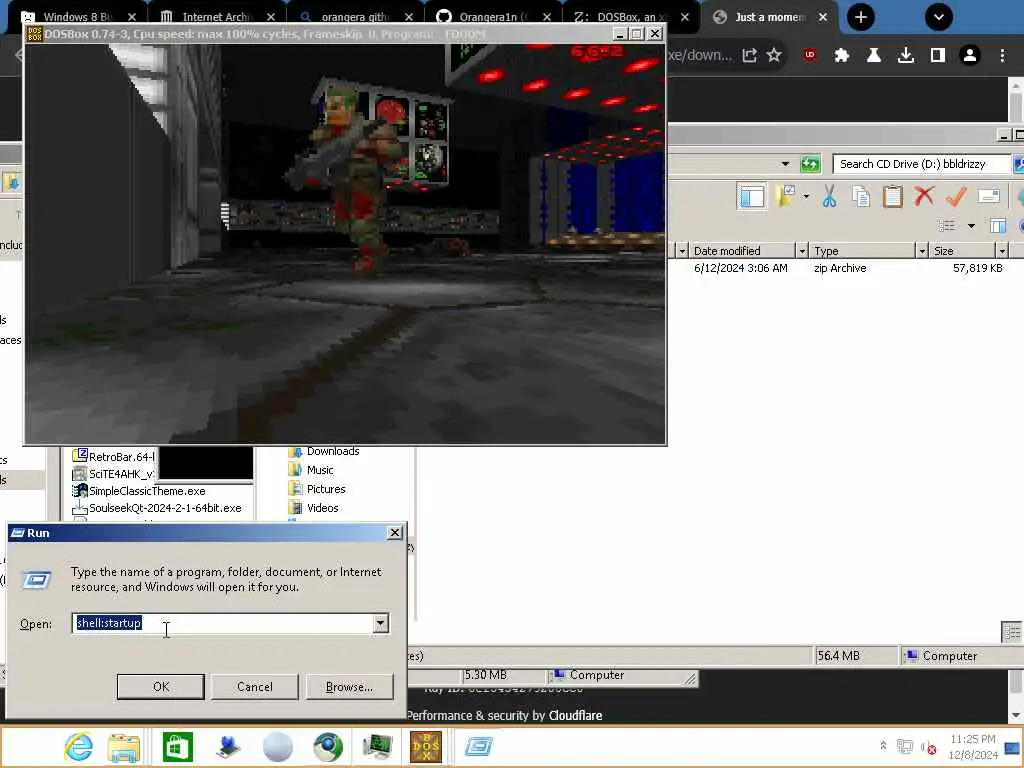Toggle the details pane icon in Explorer

point(998,226)
